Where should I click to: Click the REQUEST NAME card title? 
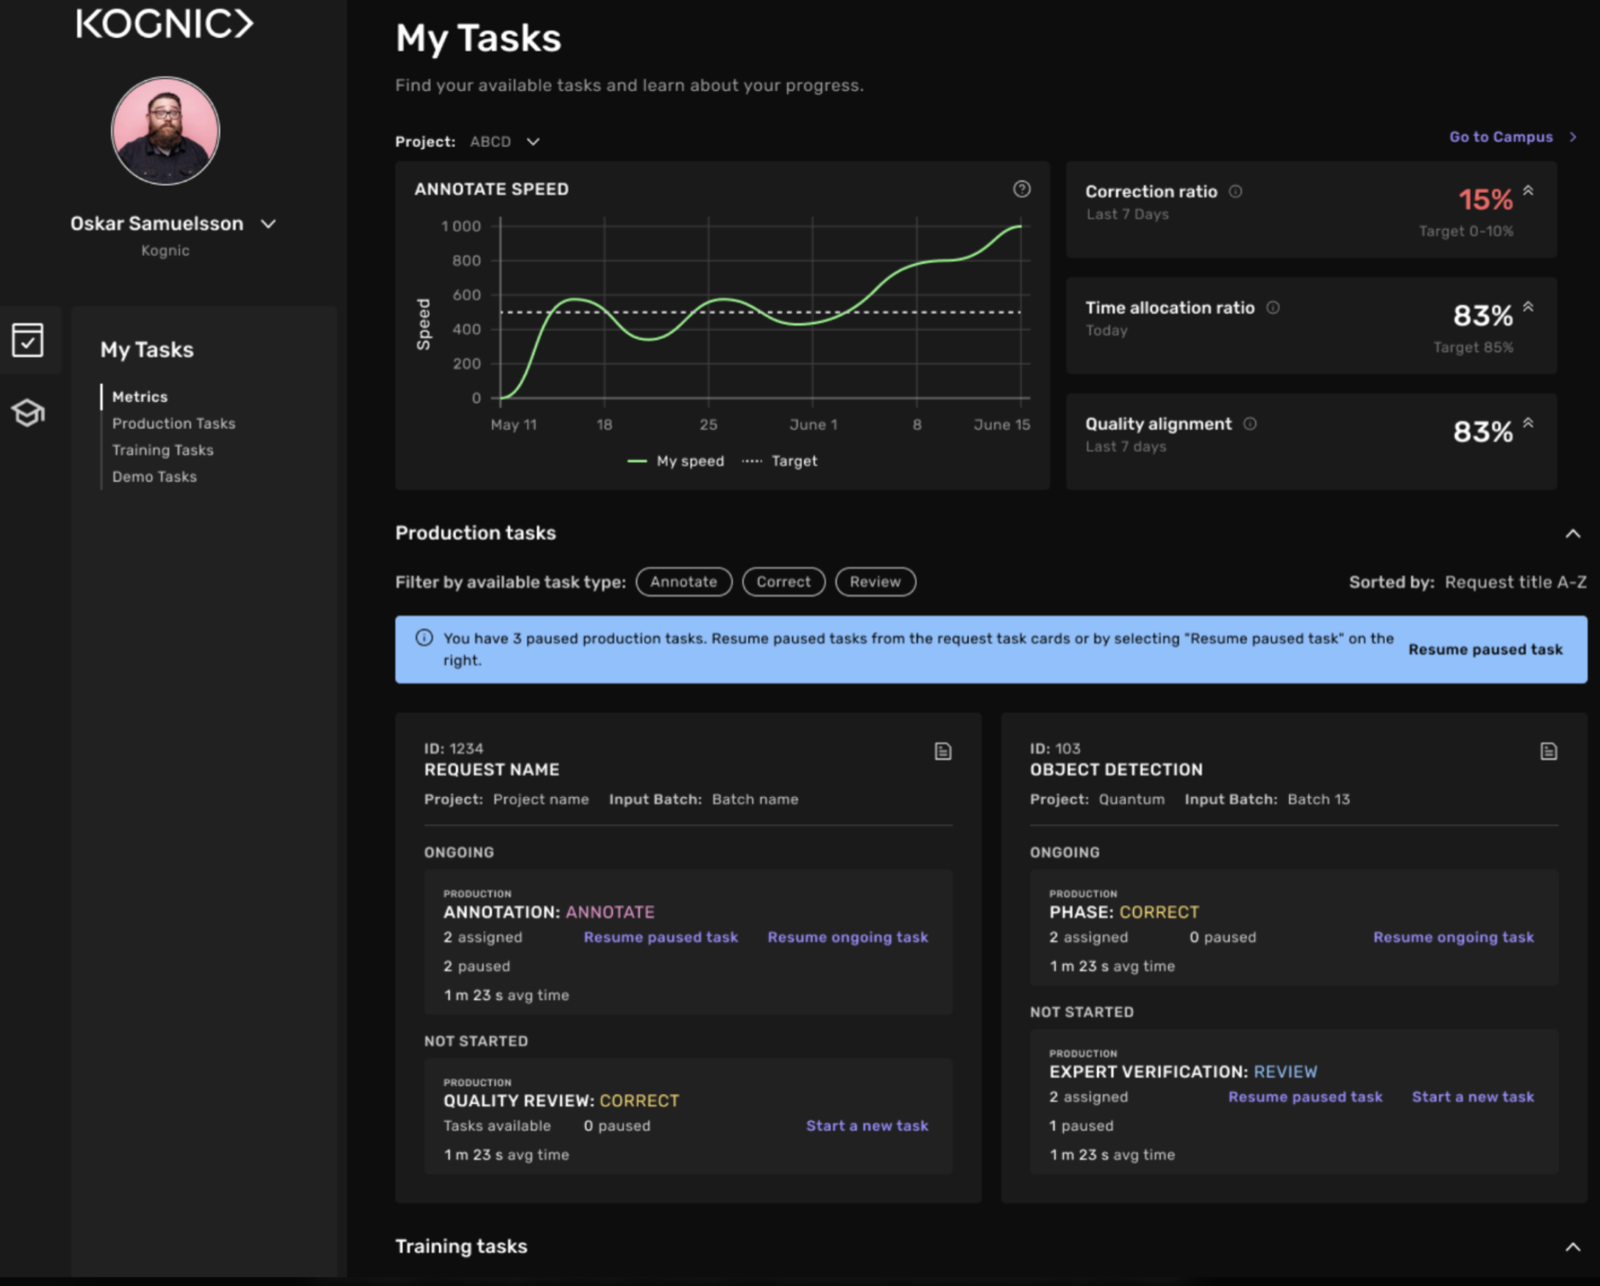click(492, 770)
